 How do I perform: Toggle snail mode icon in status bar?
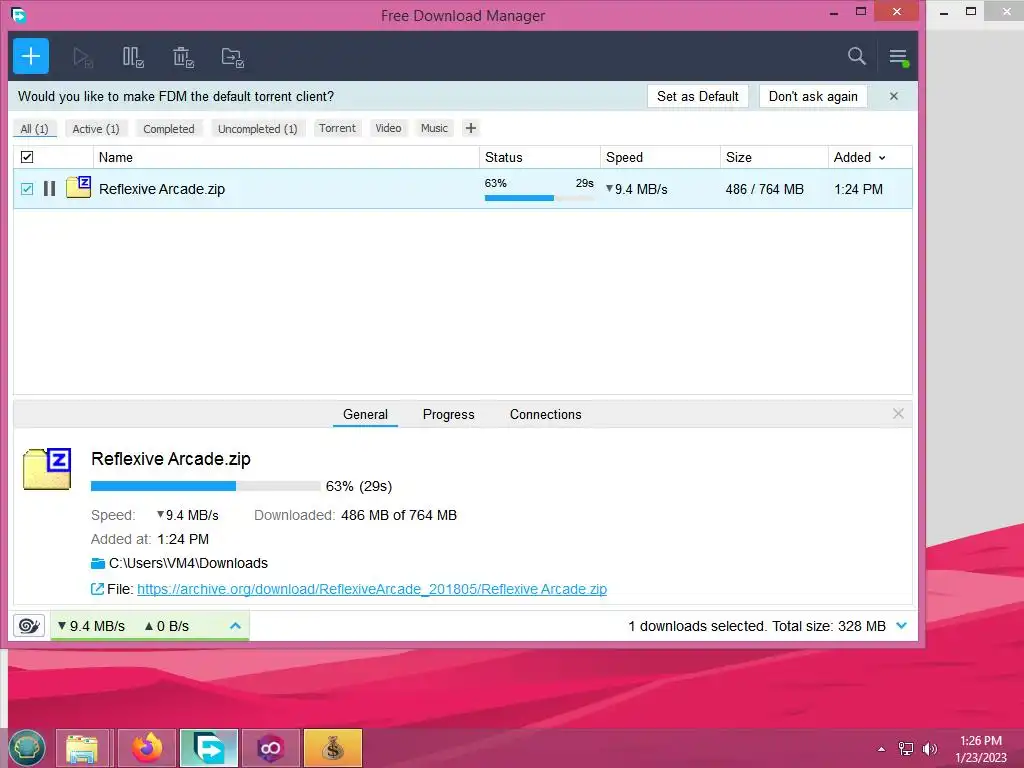[x=29, y=626]
